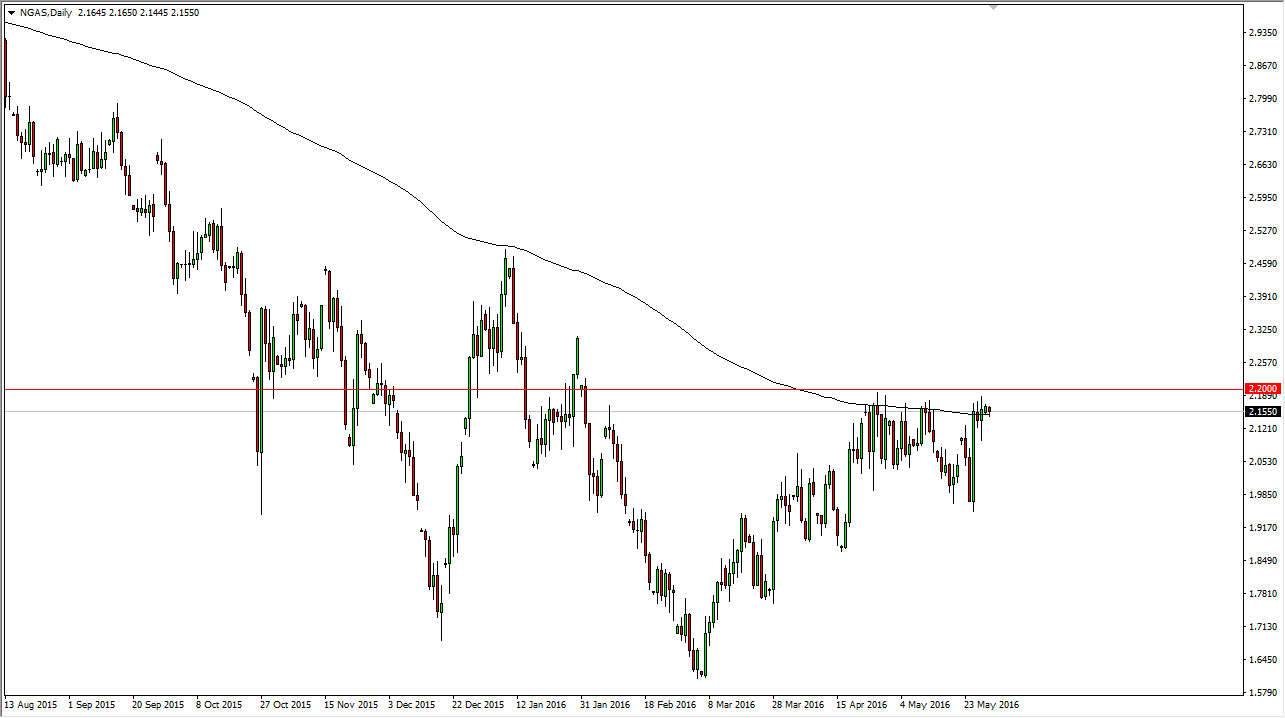Click the 1.5790 price axis label
Image resolution: width=1285 pixels, height=718 pixels.
(x=1262, y=691)
